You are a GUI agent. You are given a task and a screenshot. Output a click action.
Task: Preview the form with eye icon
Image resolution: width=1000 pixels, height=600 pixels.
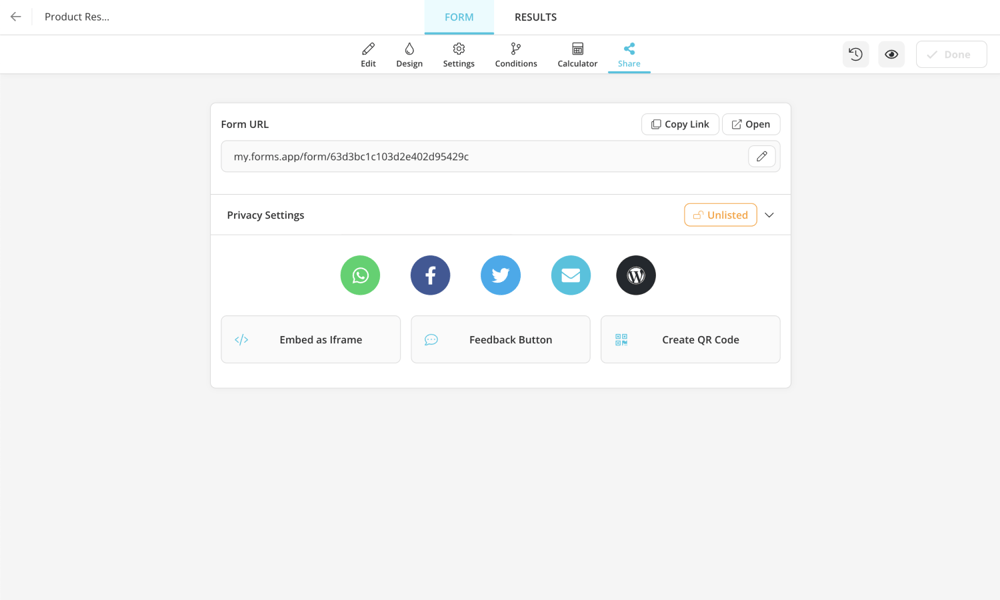pos(891,55)
